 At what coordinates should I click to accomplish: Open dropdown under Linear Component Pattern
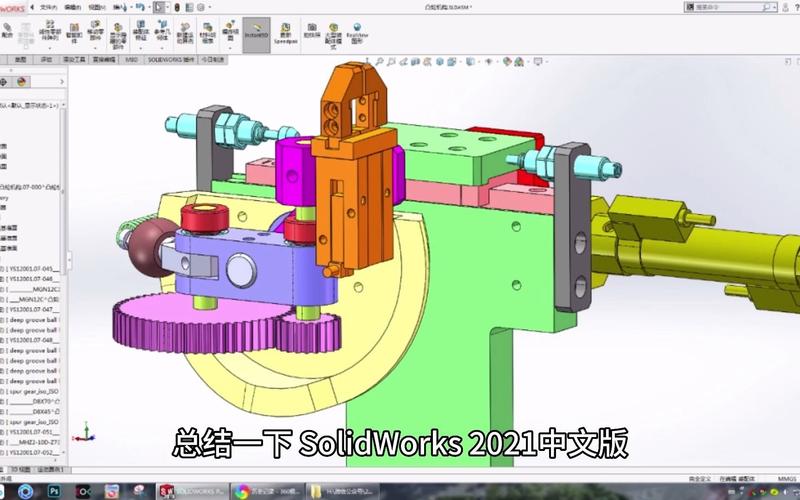tap(49, 48)
